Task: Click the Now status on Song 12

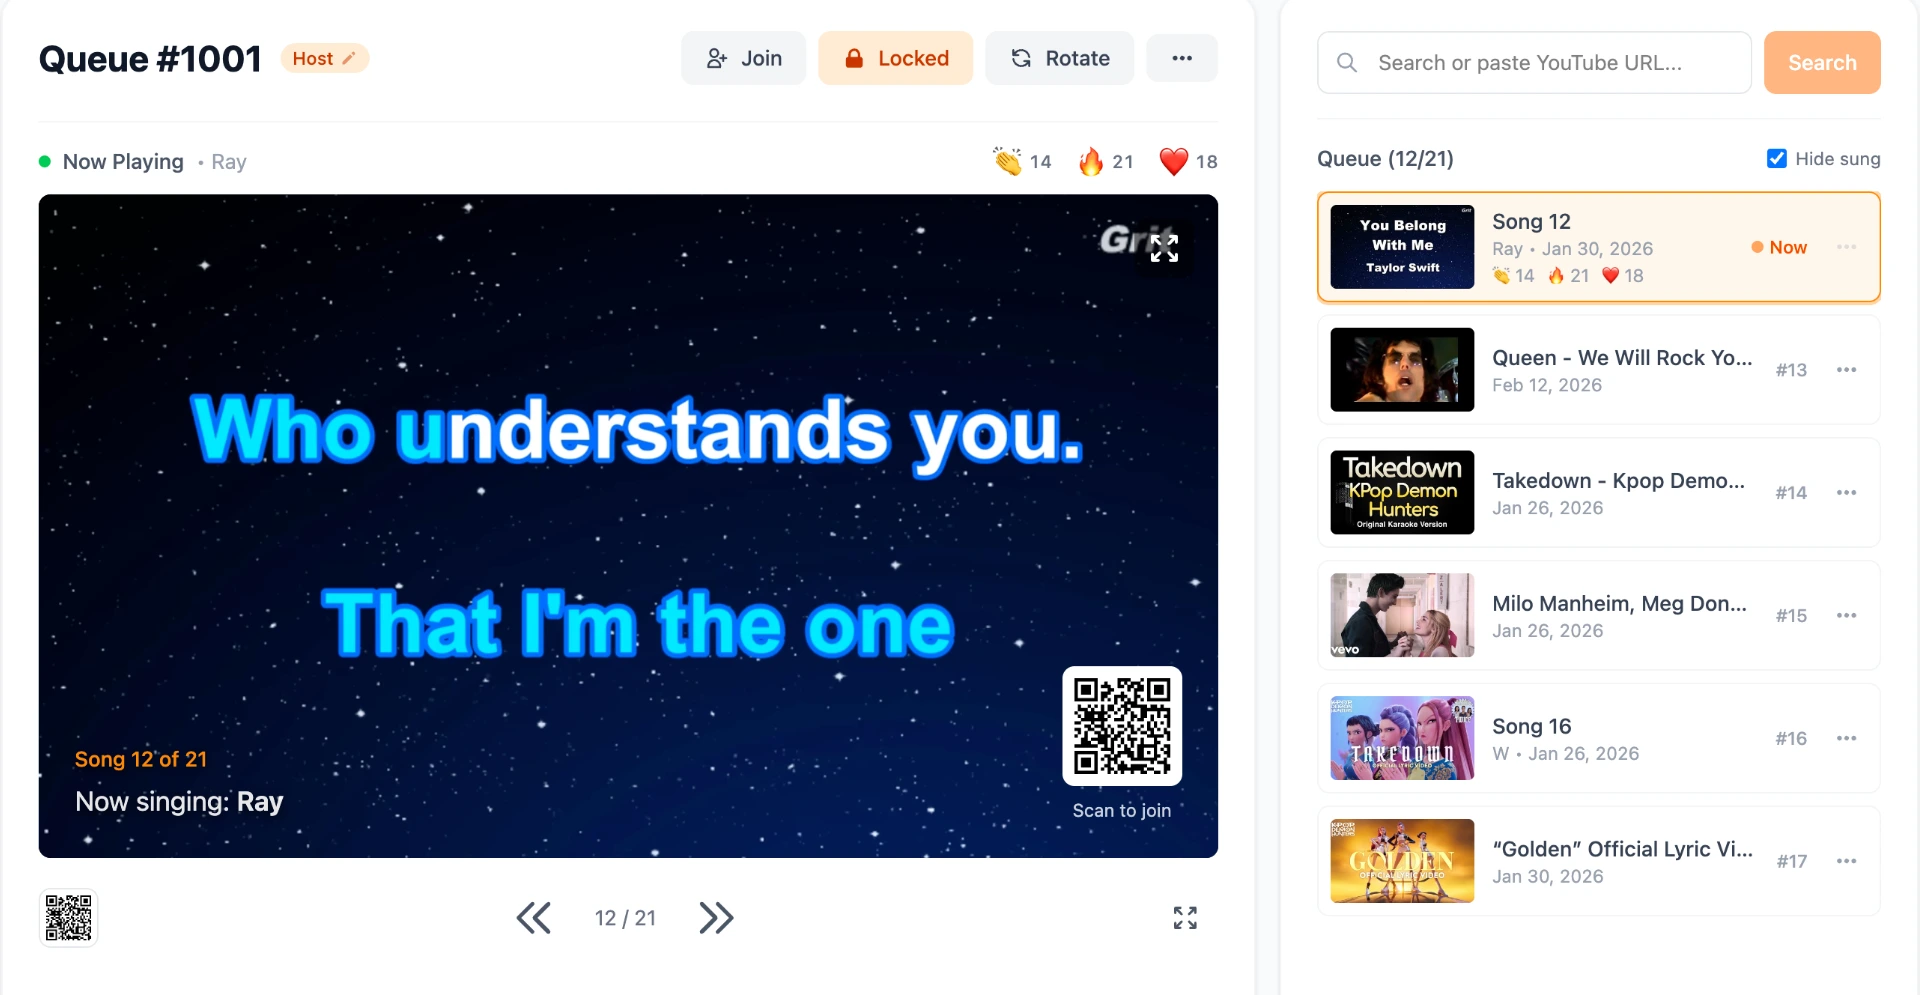Action: click(1779, 247)
